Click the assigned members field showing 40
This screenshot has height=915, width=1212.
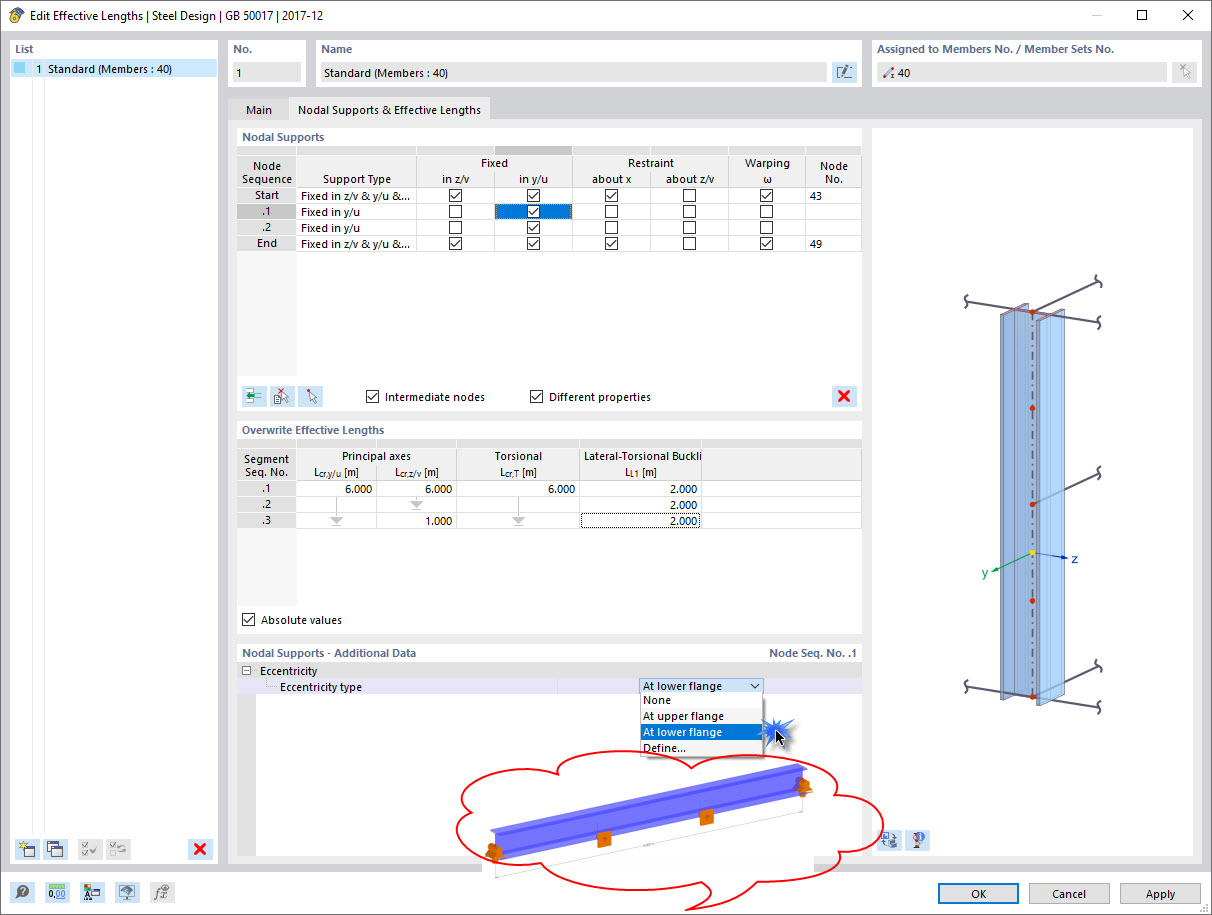[1022, 73]
